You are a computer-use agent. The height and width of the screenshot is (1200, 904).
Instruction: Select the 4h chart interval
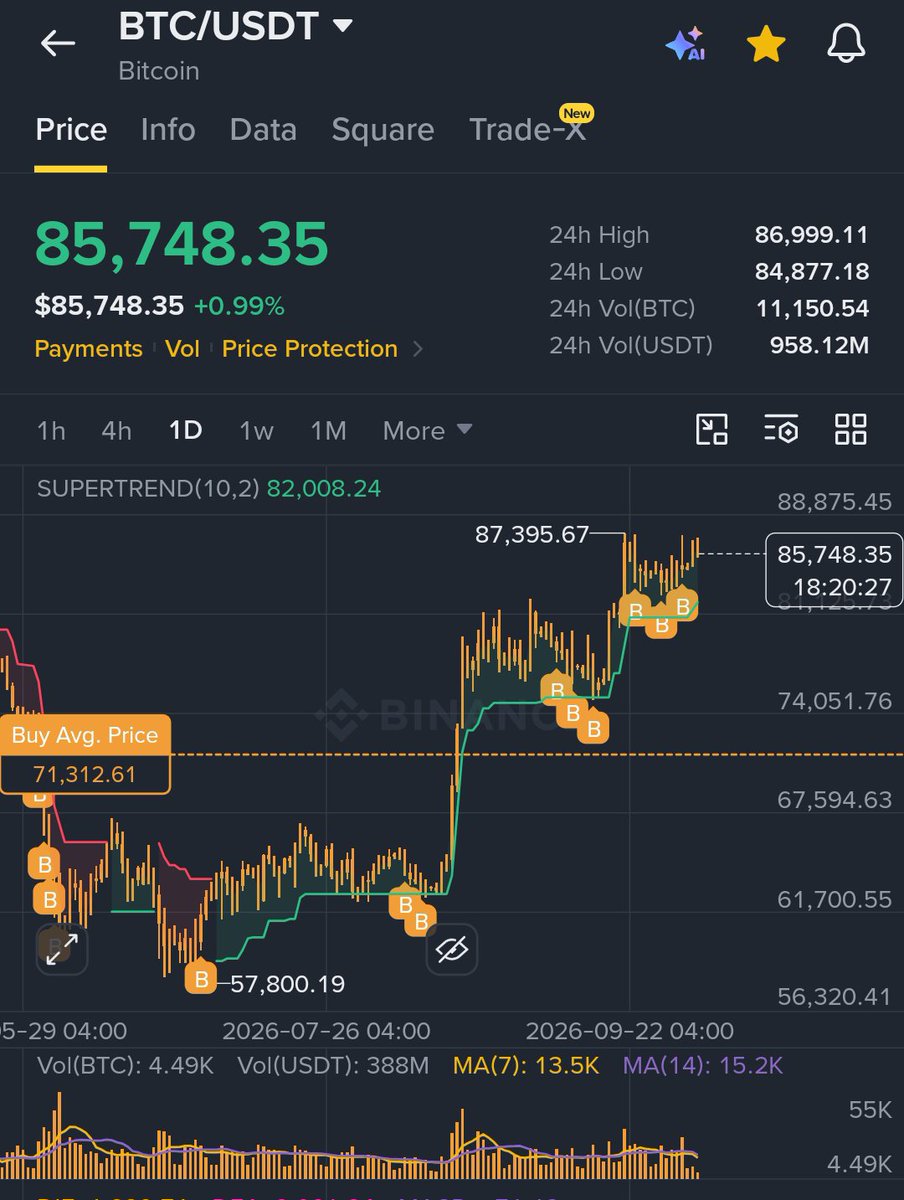117,431
